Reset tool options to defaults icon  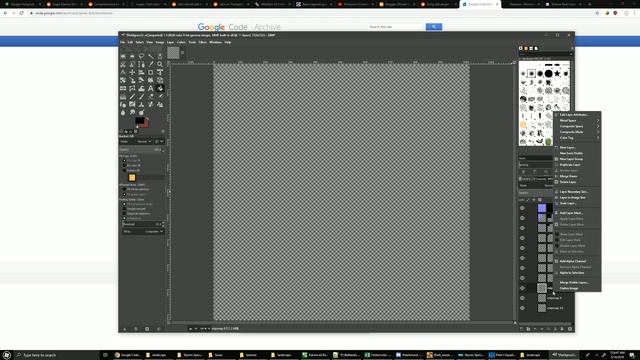159,329
